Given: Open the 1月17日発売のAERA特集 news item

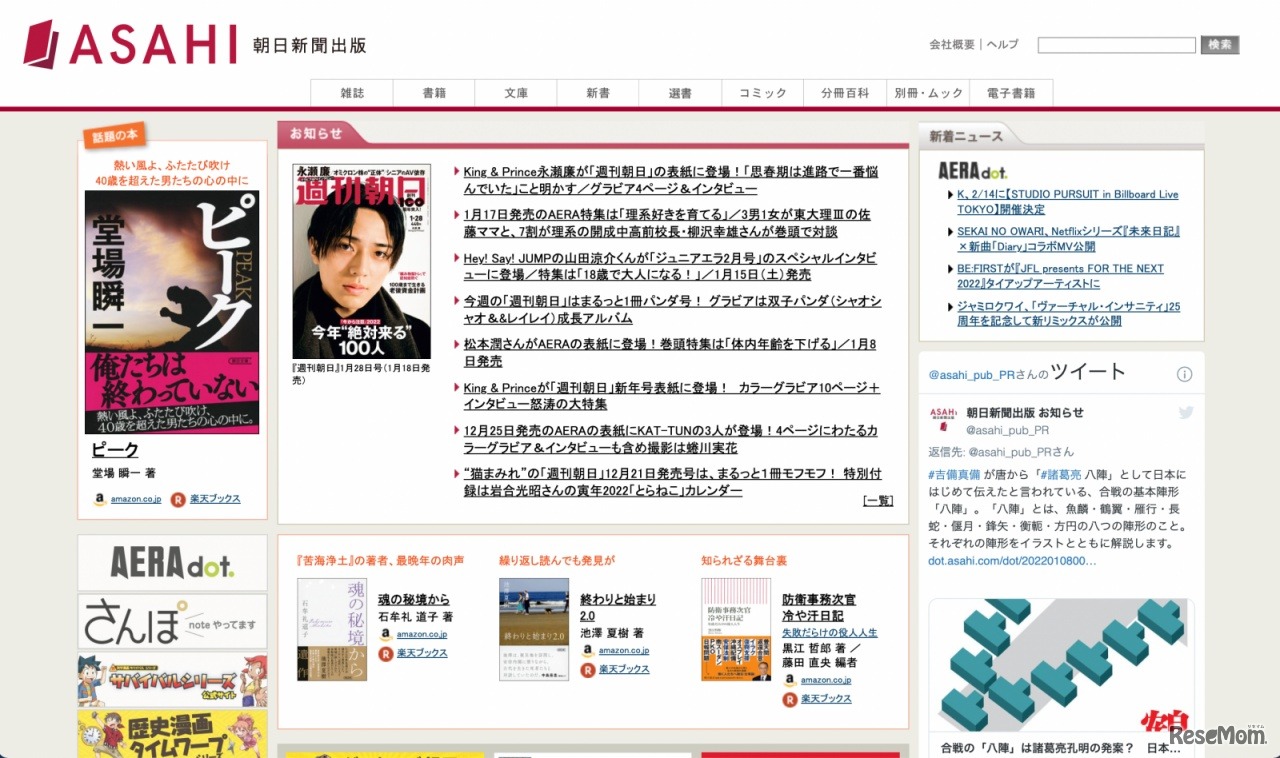Looking at the screenshot, I should 666,223.
